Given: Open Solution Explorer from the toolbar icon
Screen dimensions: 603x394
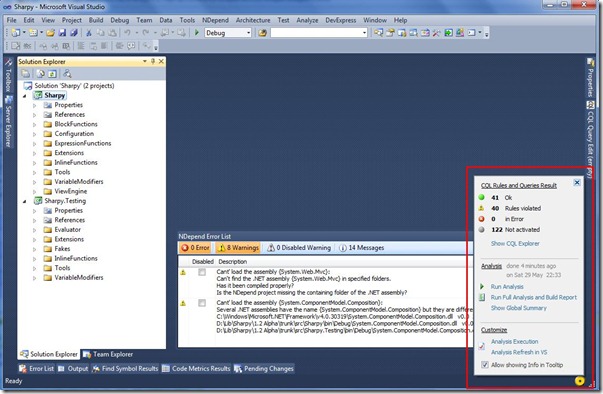Looking at the screenshot, I should point(378,33).
